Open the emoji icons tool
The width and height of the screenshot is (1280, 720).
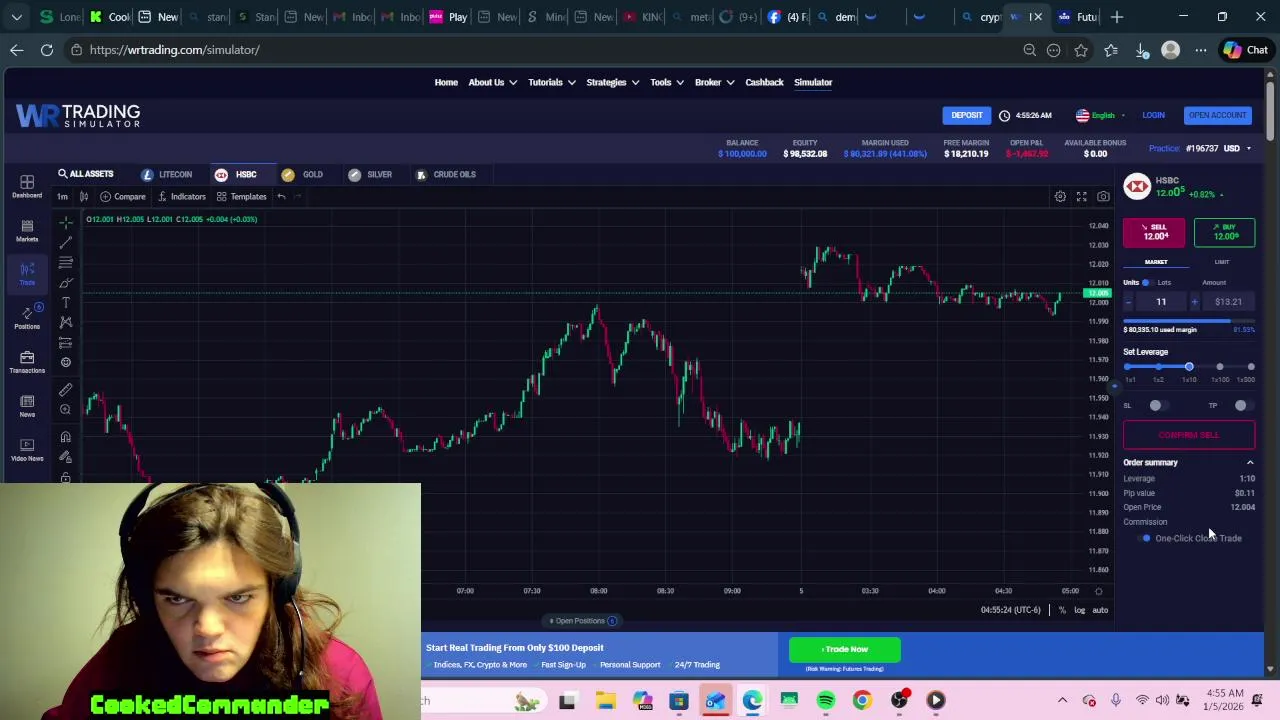point(66,362)
